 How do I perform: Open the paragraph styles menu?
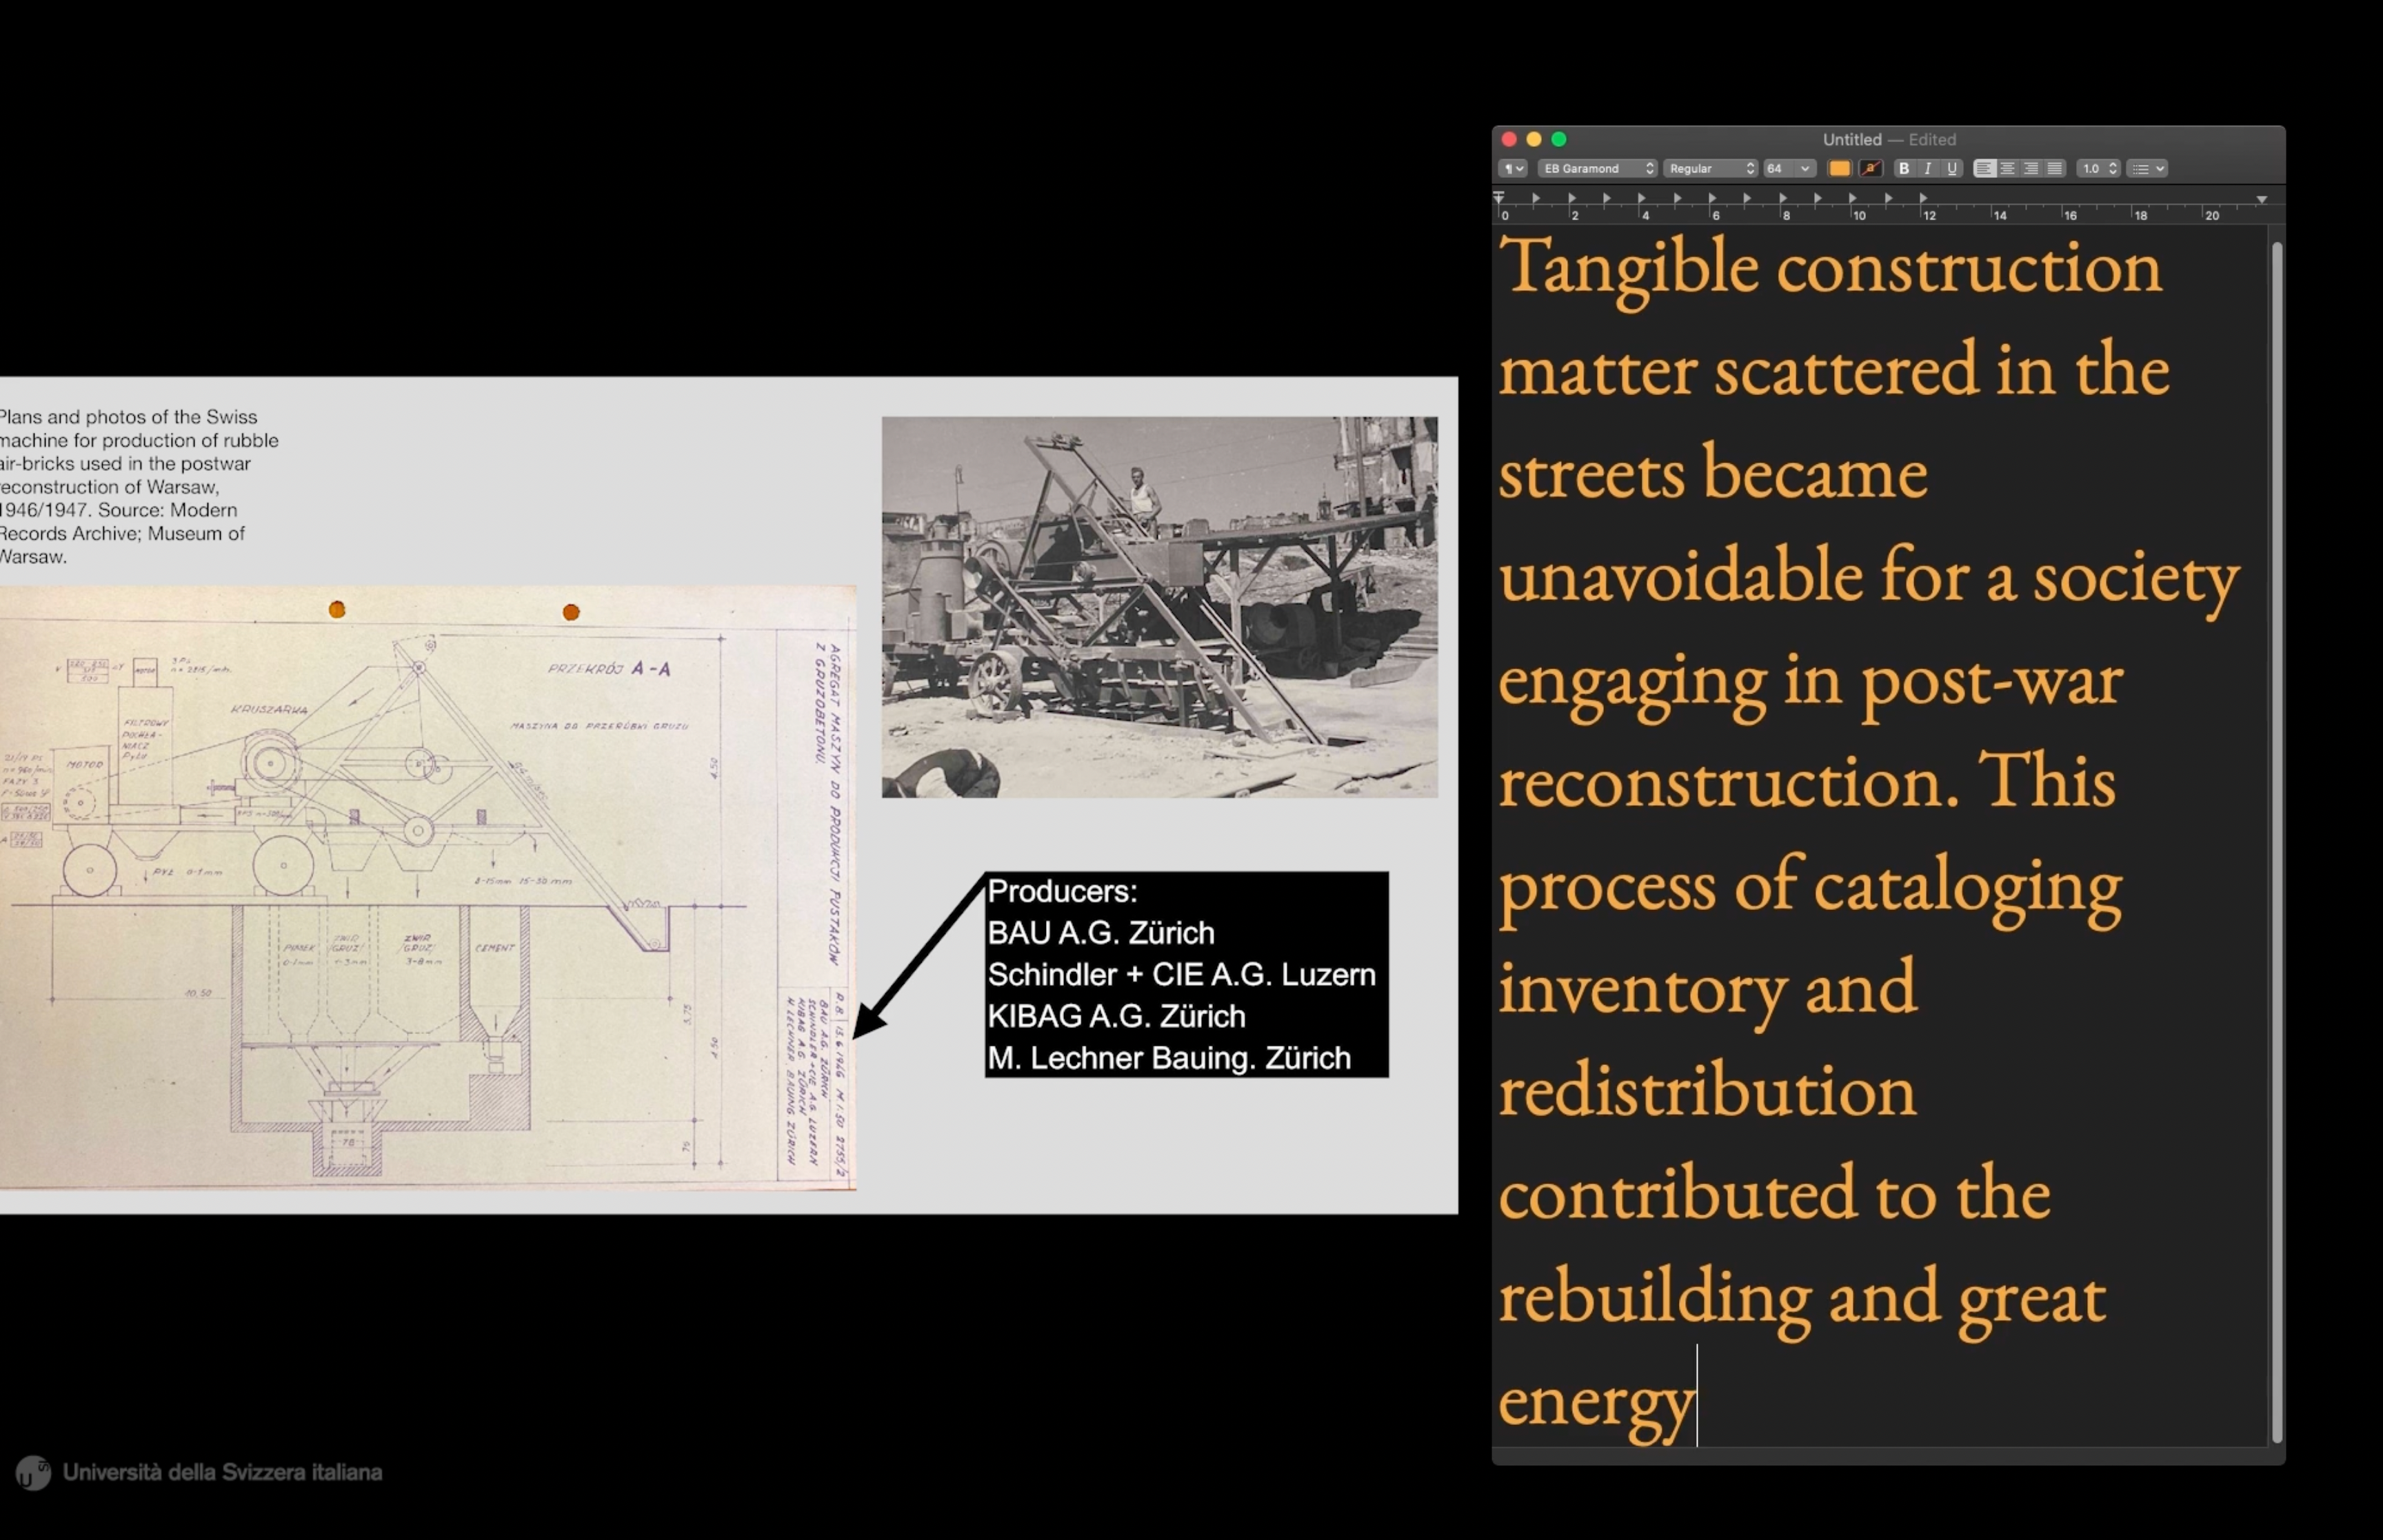1513,169
